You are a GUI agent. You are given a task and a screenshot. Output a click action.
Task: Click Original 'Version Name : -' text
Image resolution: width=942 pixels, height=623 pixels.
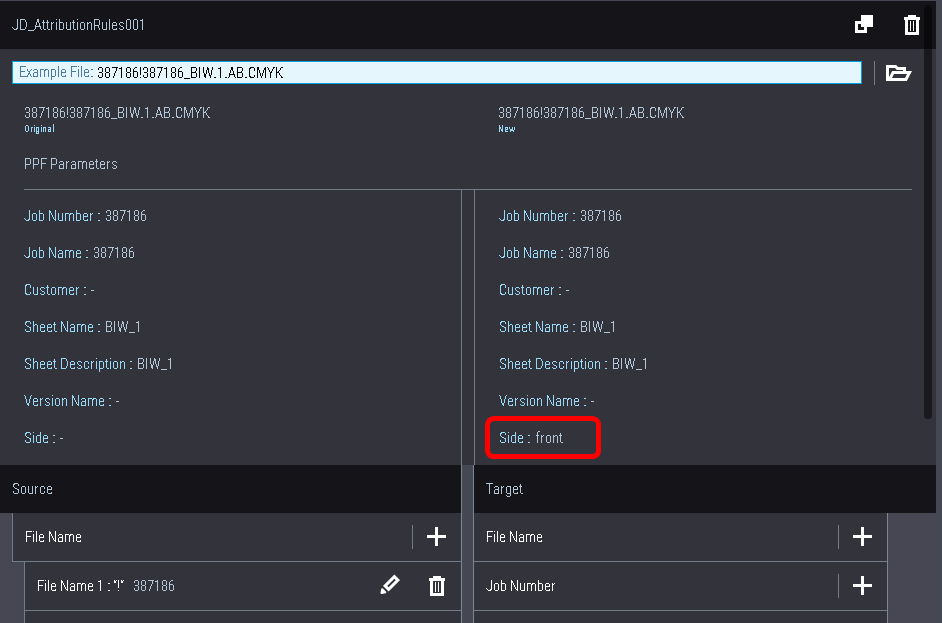coord(71,401)
